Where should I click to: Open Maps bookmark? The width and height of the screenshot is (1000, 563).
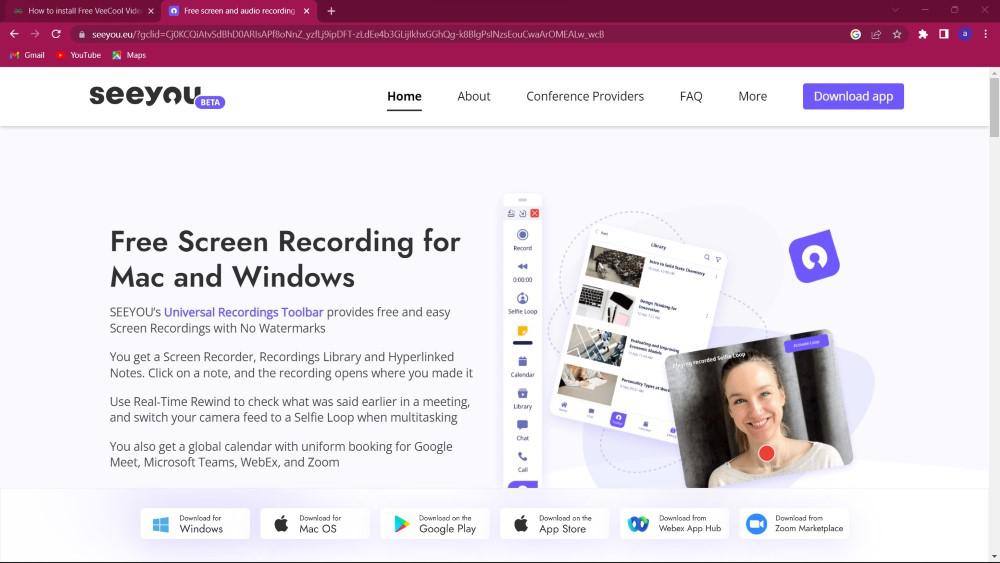pyautogui.click(x=129, y=55)
